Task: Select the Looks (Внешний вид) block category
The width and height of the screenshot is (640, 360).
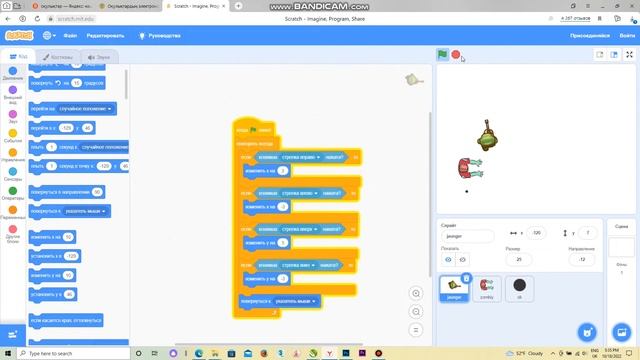Action: coord(13,95)
